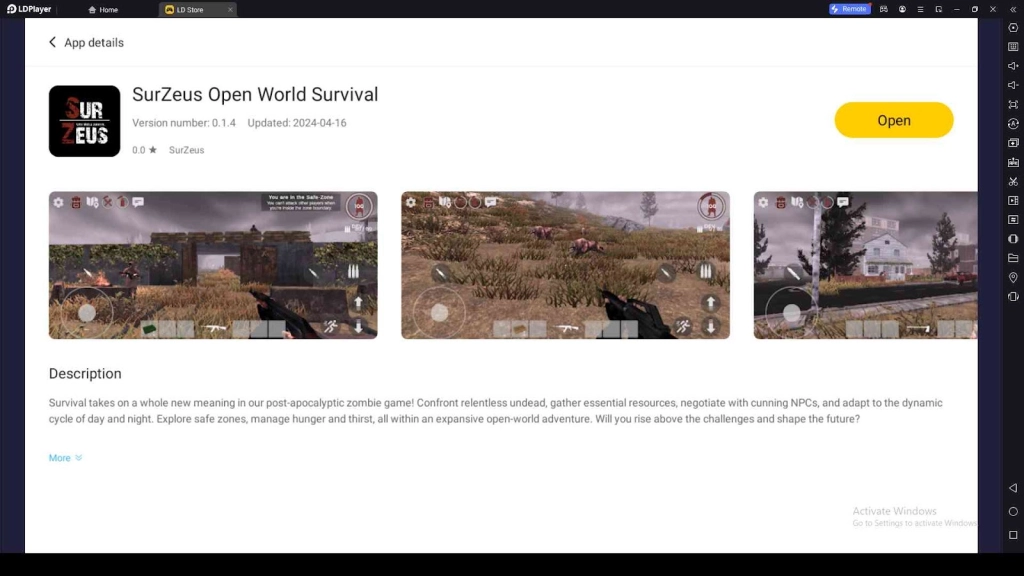Open the shared folder icon
This screenshot has width=1024, height=576.
point(1013,258)
